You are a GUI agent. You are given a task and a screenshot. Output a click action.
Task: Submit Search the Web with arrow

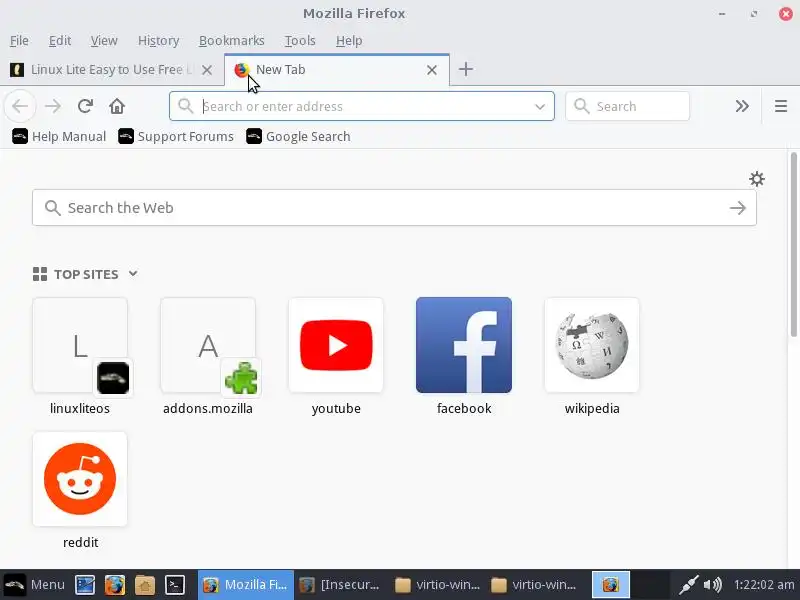737,208
